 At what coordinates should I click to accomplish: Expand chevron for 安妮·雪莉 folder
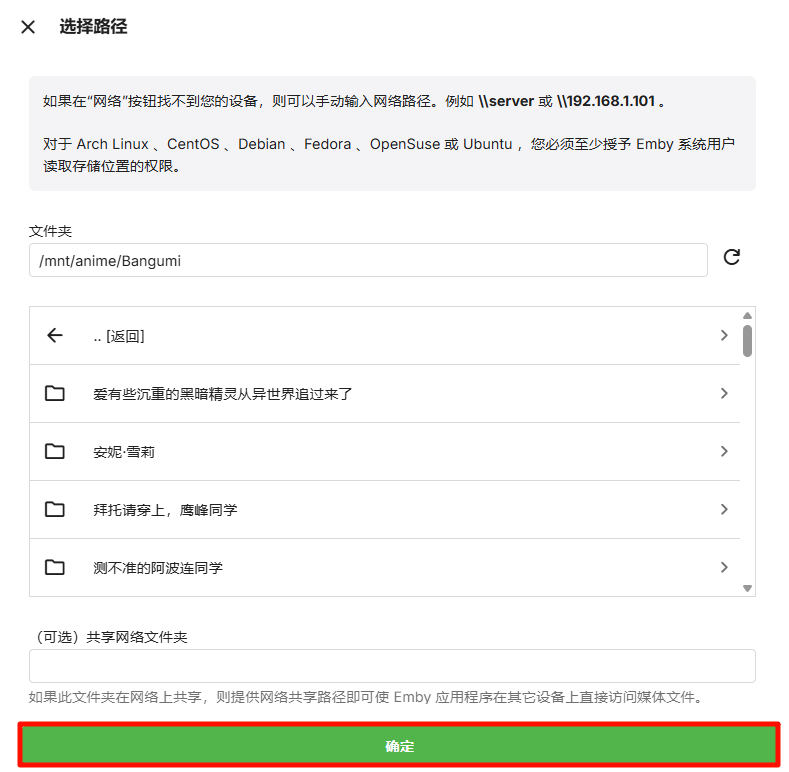point(724,452)
